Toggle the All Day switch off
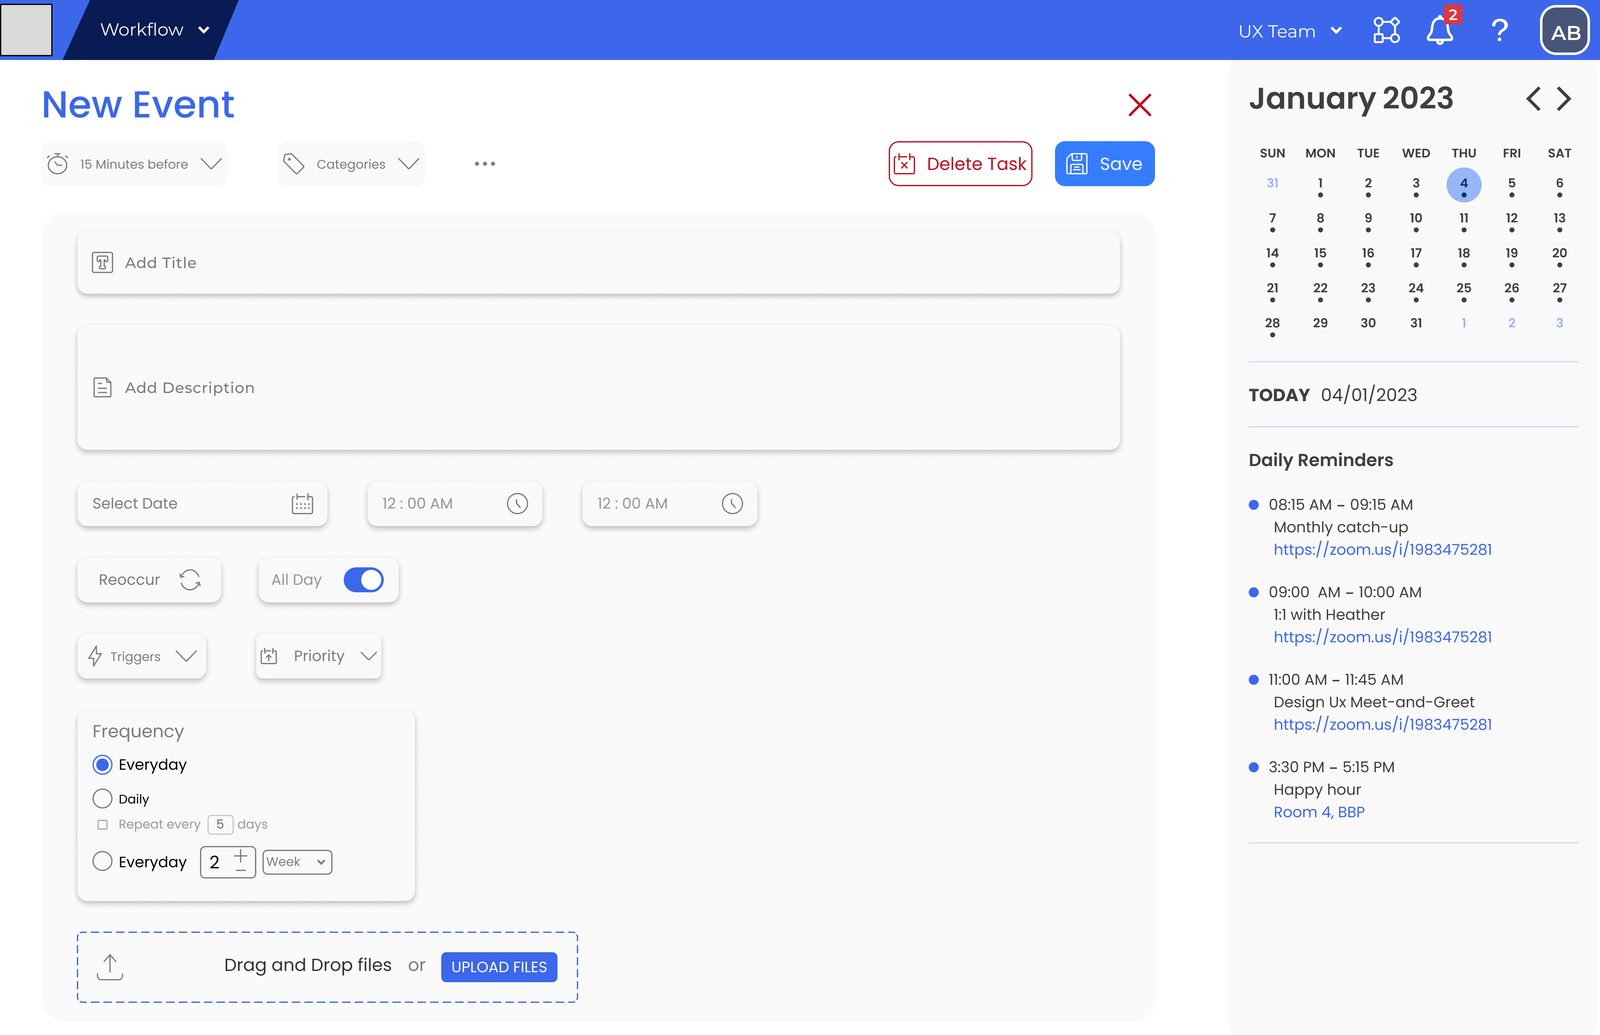The image size is (1600, 1035). (363, 580)
